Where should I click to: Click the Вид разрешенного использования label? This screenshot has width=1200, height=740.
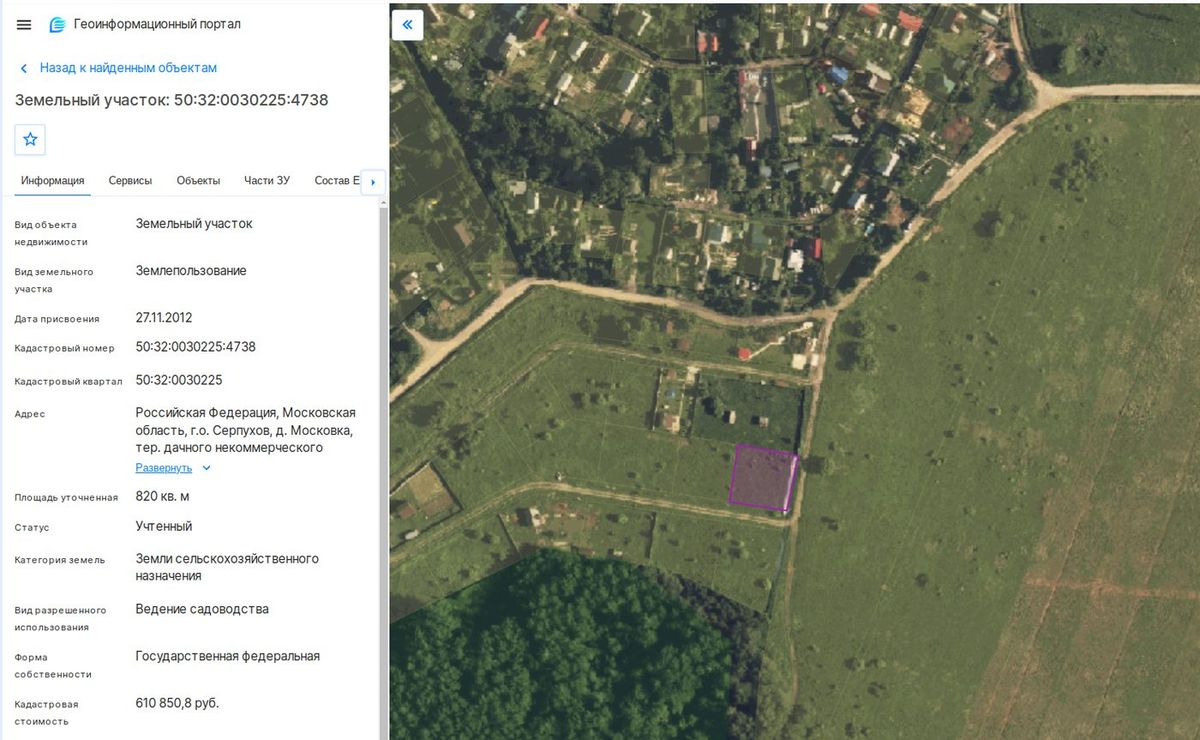[x=60, y=619]
